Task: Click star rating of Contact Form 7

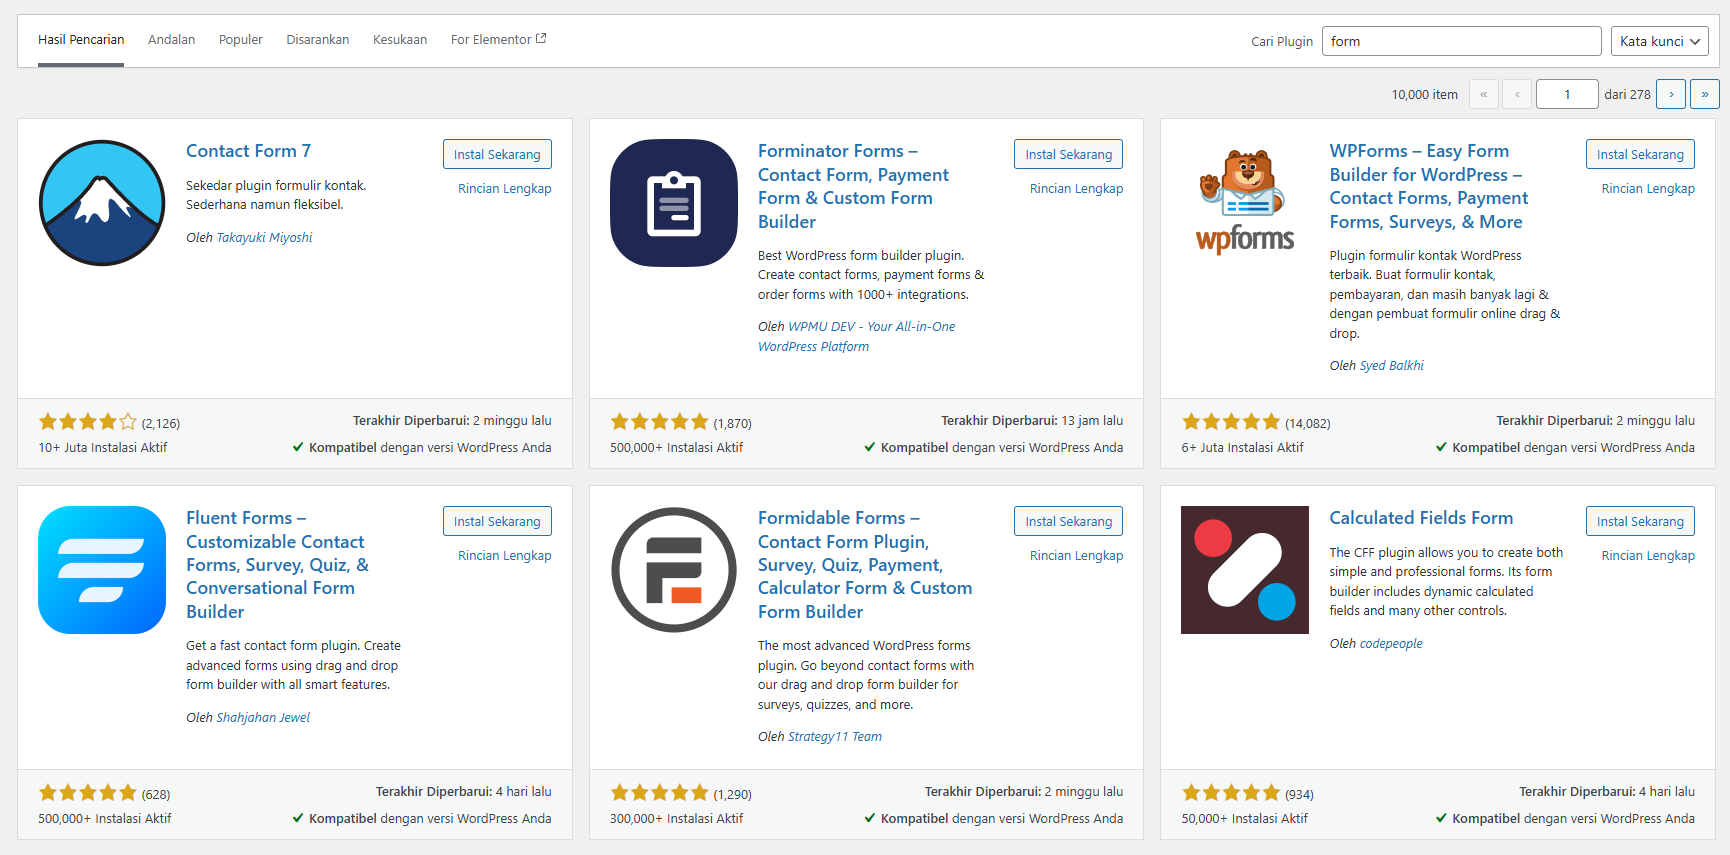Action: 88,422
